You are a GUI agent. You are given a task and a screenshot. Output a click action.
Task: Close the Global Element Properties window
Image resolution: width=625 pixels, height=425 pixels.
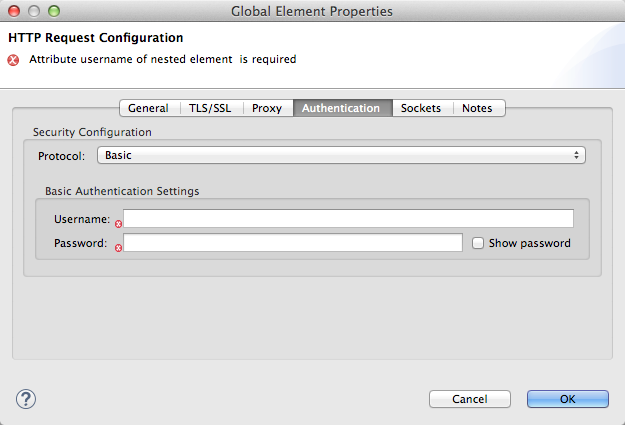coord(14,11)
